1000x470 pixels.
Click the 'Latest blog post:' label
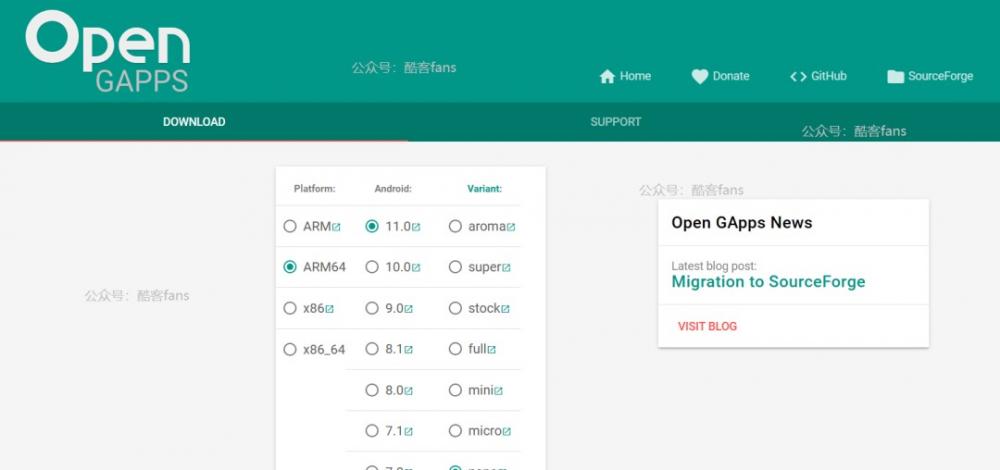[714, 266]
